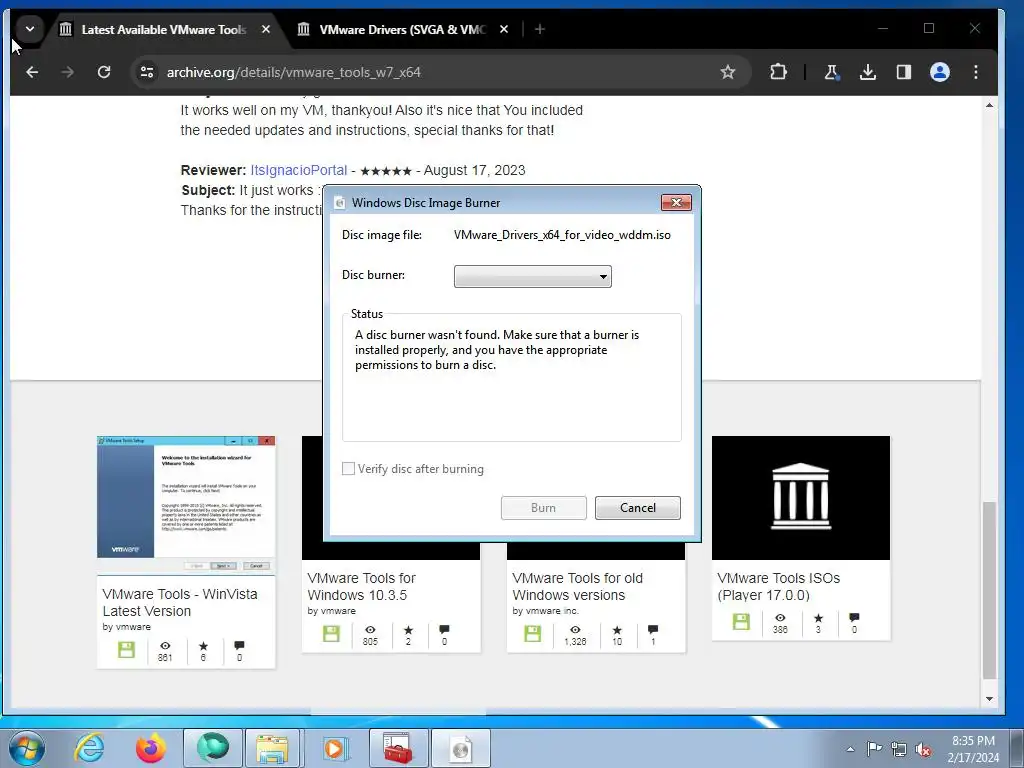Screen dimensions: 1024x768
Task: Open VMware Tools - WinVista Latest Version thumbnail
Action: pyautogui.click(x=186, y=505)
